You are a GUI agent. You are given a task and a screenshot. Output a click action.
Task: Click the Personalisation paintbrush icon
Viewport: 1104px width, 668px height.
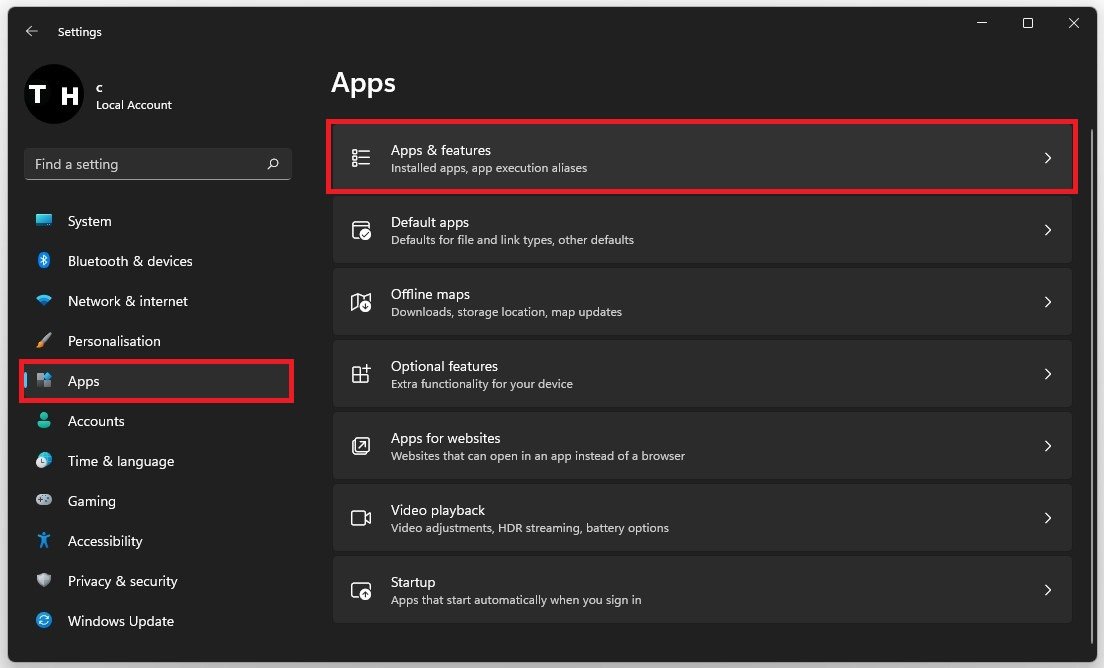click(x=44, y=341)
